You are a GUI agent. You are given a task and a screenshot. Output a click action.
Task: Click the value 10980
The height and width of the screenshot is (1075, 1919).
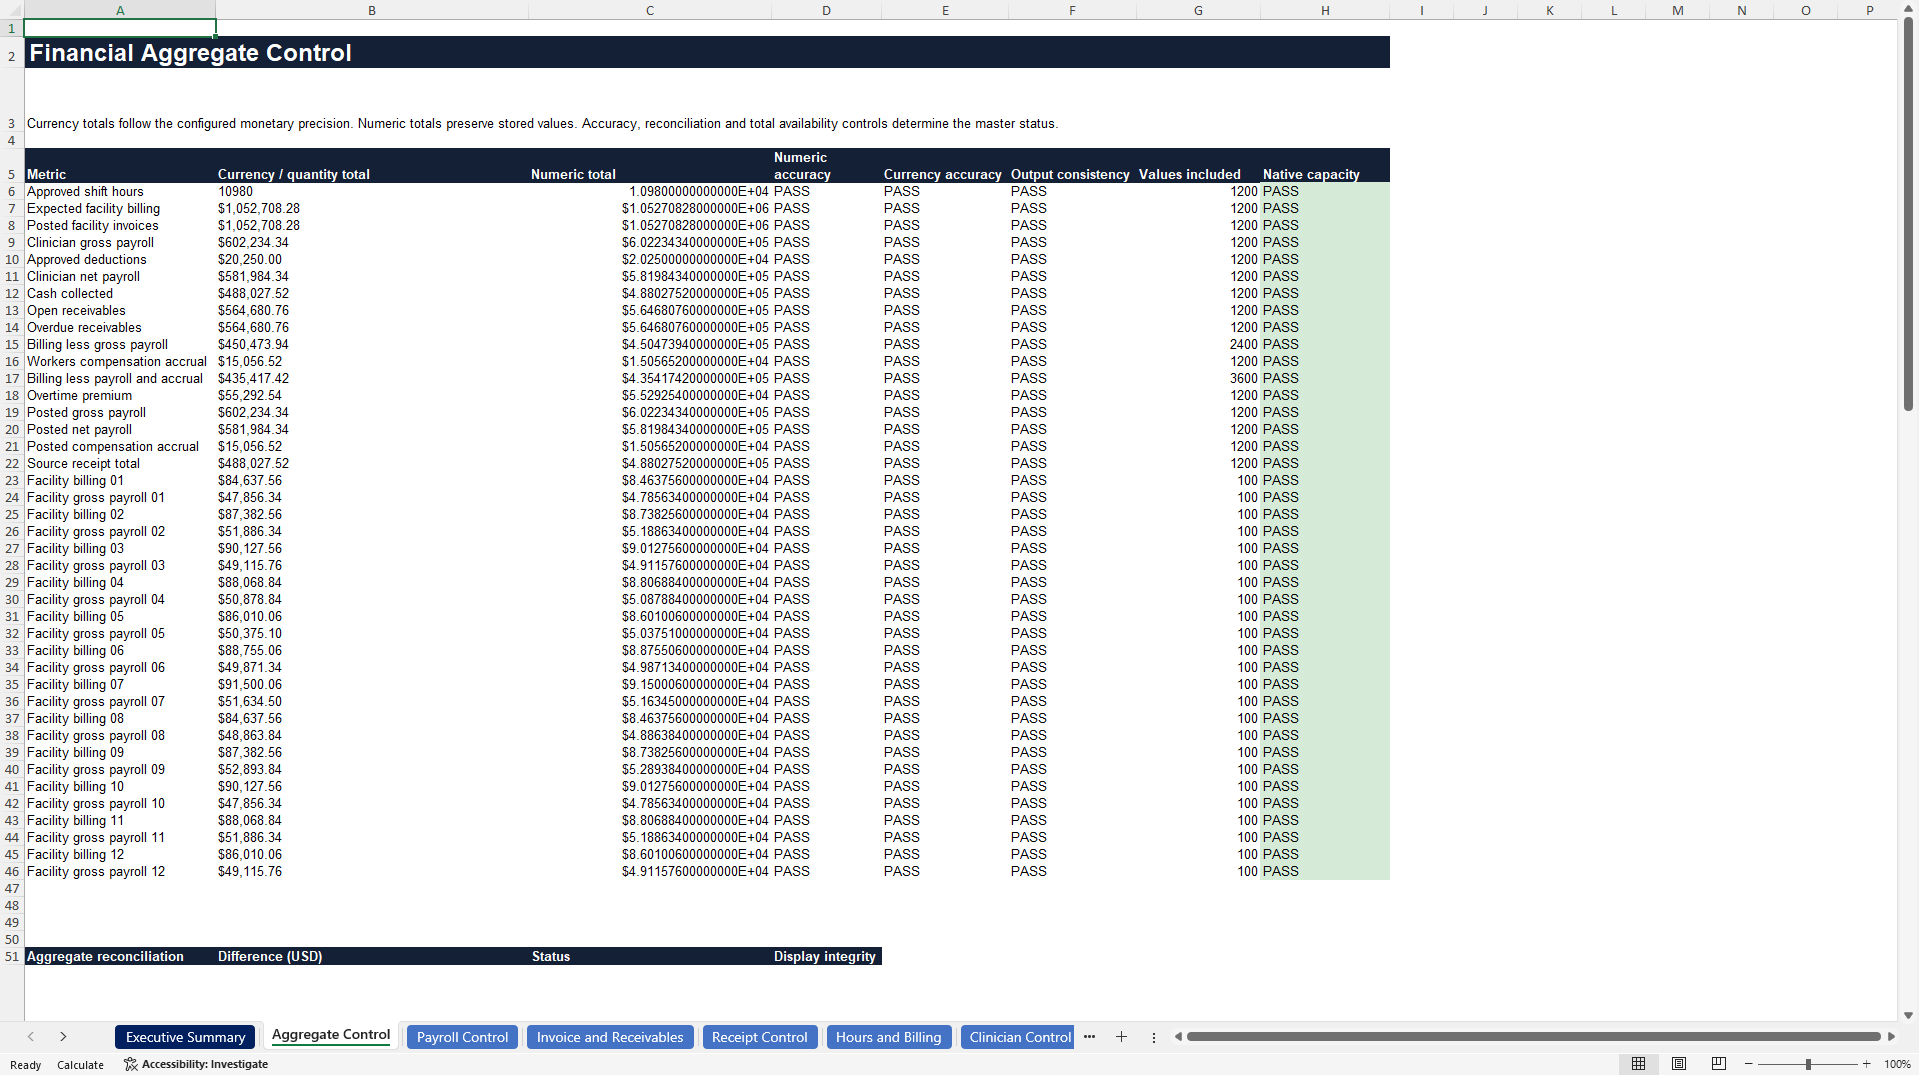pyautogui.click(x=372, y=191)
